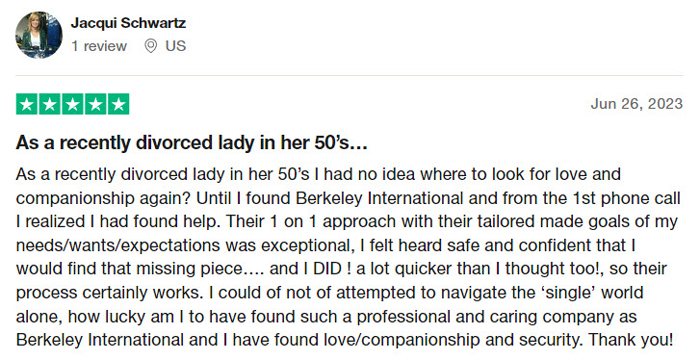
Task: Click 'Berkeley International' in the last review line
Action: [x=100, y=340]
